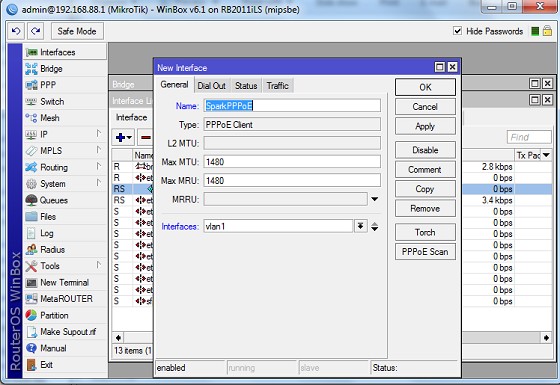This screenshot has height=385, width=560.
Task: Click the Find search box
Action: click(x=529, y=137)
